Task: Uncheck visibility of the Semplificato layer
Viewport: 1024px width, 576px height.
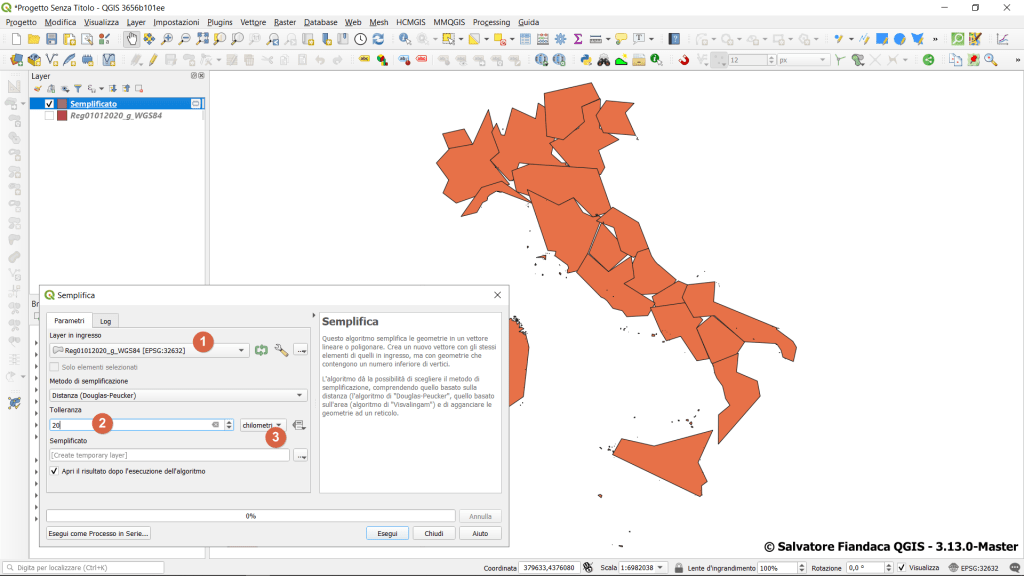Action: click(x=49, y=104)
